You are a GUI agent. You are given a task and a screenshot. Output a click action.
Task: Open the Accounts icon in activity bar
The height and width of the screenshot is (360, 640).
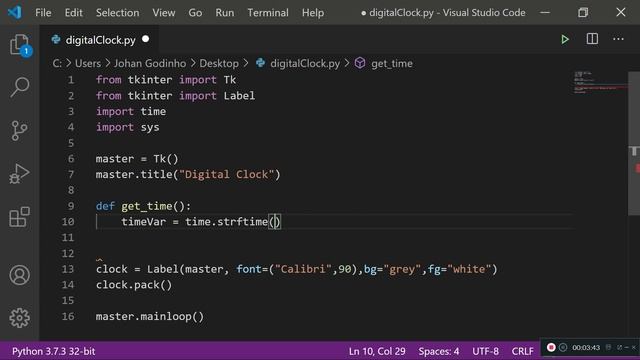(x=20, y=275)
